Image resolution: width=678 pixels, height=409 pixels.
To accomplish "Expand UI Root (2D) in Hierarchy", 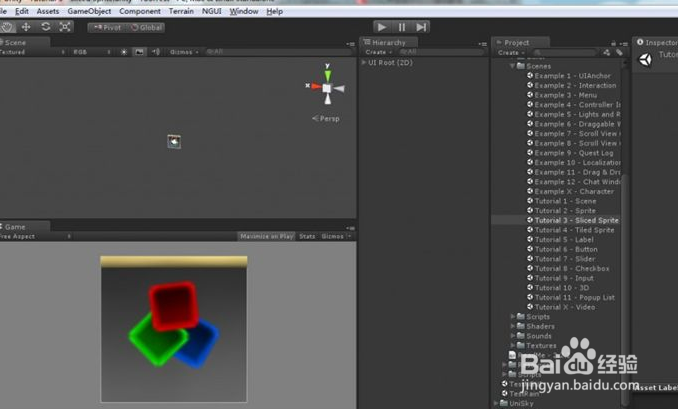I will (364, 62).
